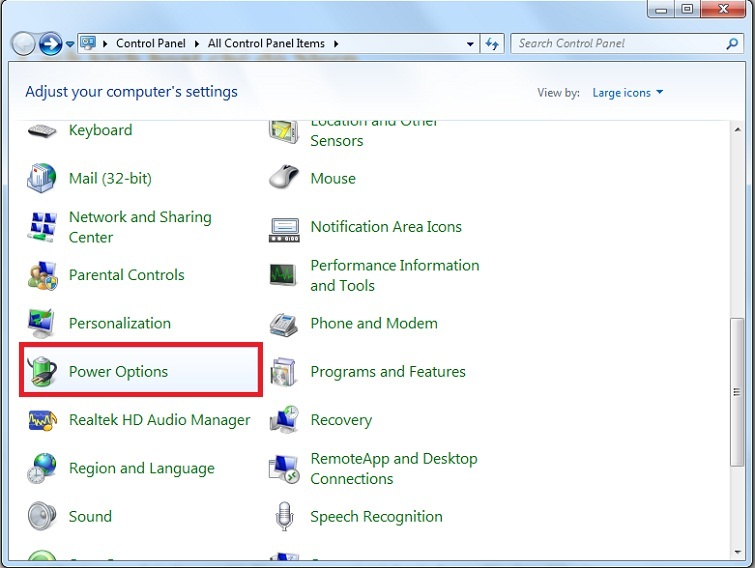Open the Sound speaker icon
This screenshot has width=755, height=568.
coord(43,517)
